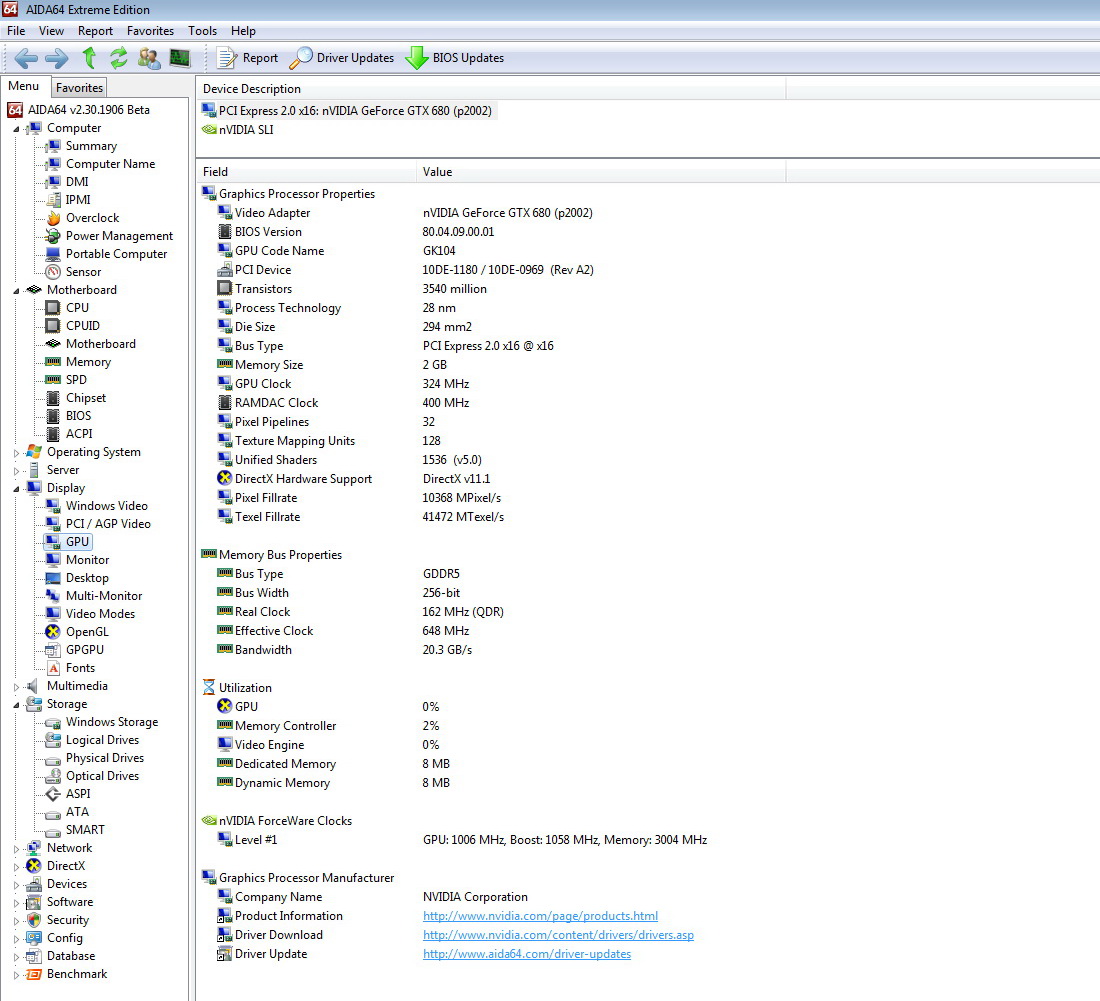Switch to the Menu tab

click(24, 86)
